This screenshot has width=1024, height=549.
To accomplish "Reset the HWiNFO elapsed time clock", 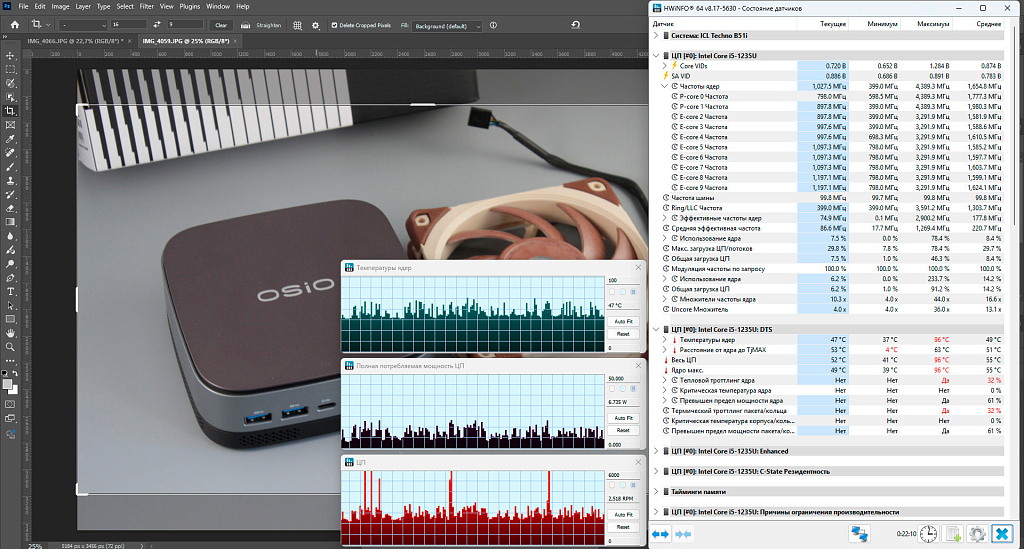I will pyautogui.click(x=929, y=534).
